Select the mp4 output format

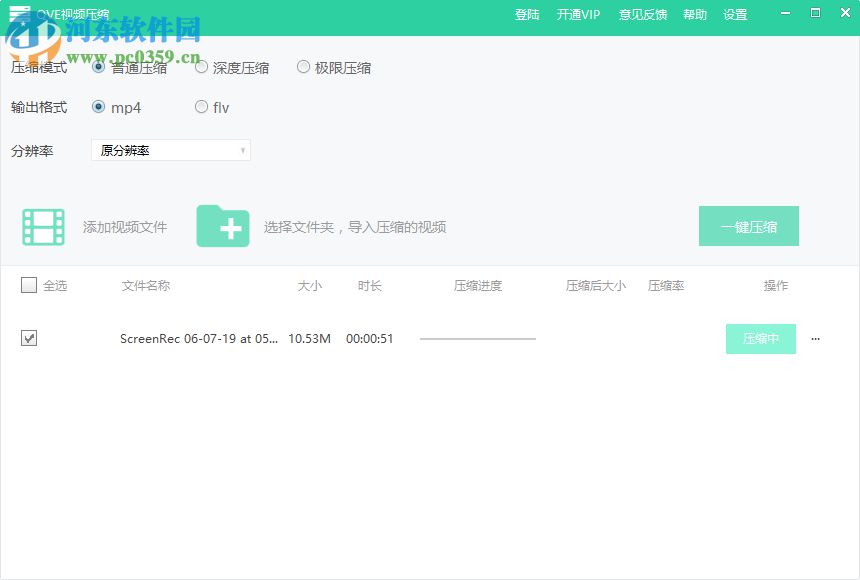point(99,107)
